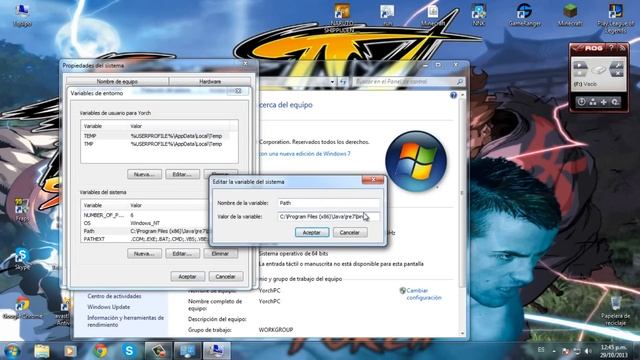
Task: Click Editar under system variables
Action: 182,253
